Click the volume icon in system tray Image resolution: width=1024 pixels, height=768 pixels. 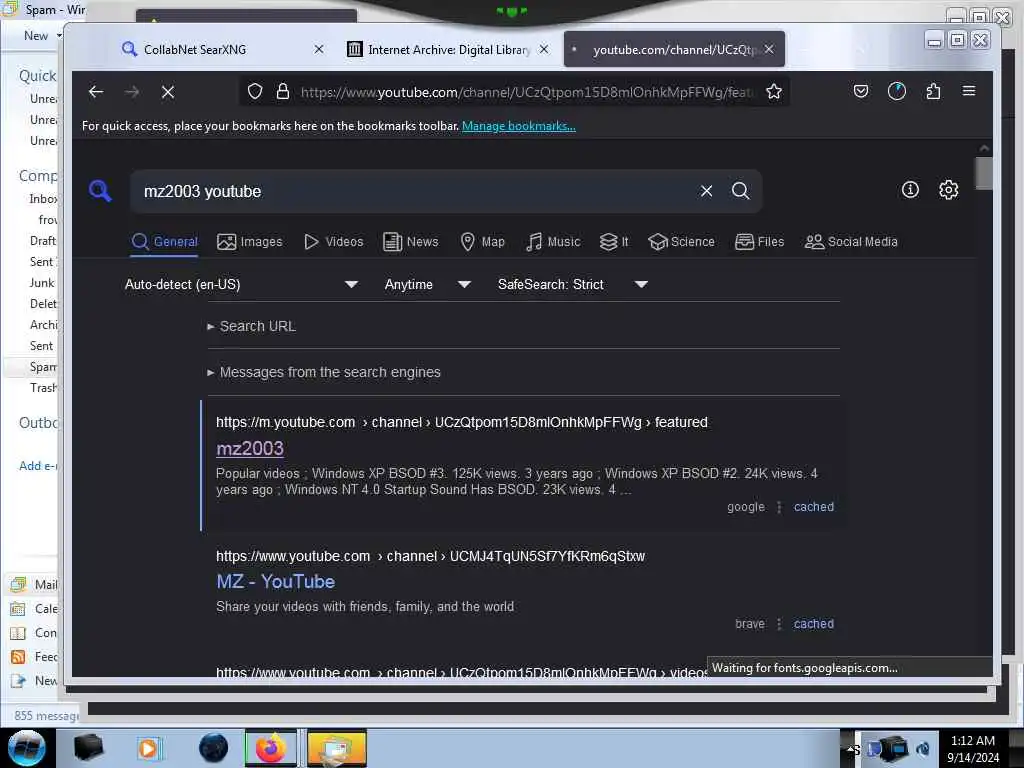pos(923,748)
